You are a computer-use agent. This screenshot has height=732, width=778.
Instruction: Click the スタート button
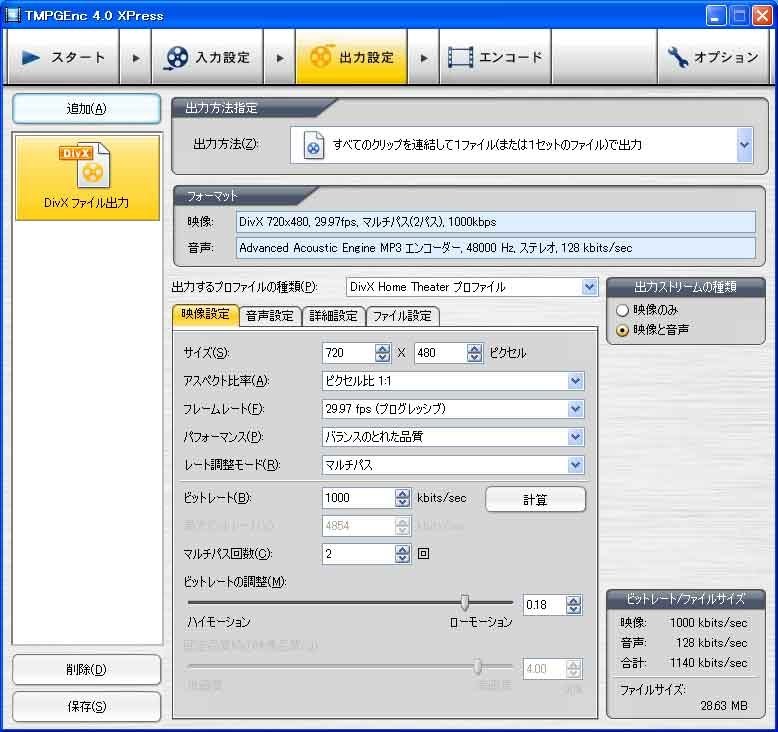63,57
